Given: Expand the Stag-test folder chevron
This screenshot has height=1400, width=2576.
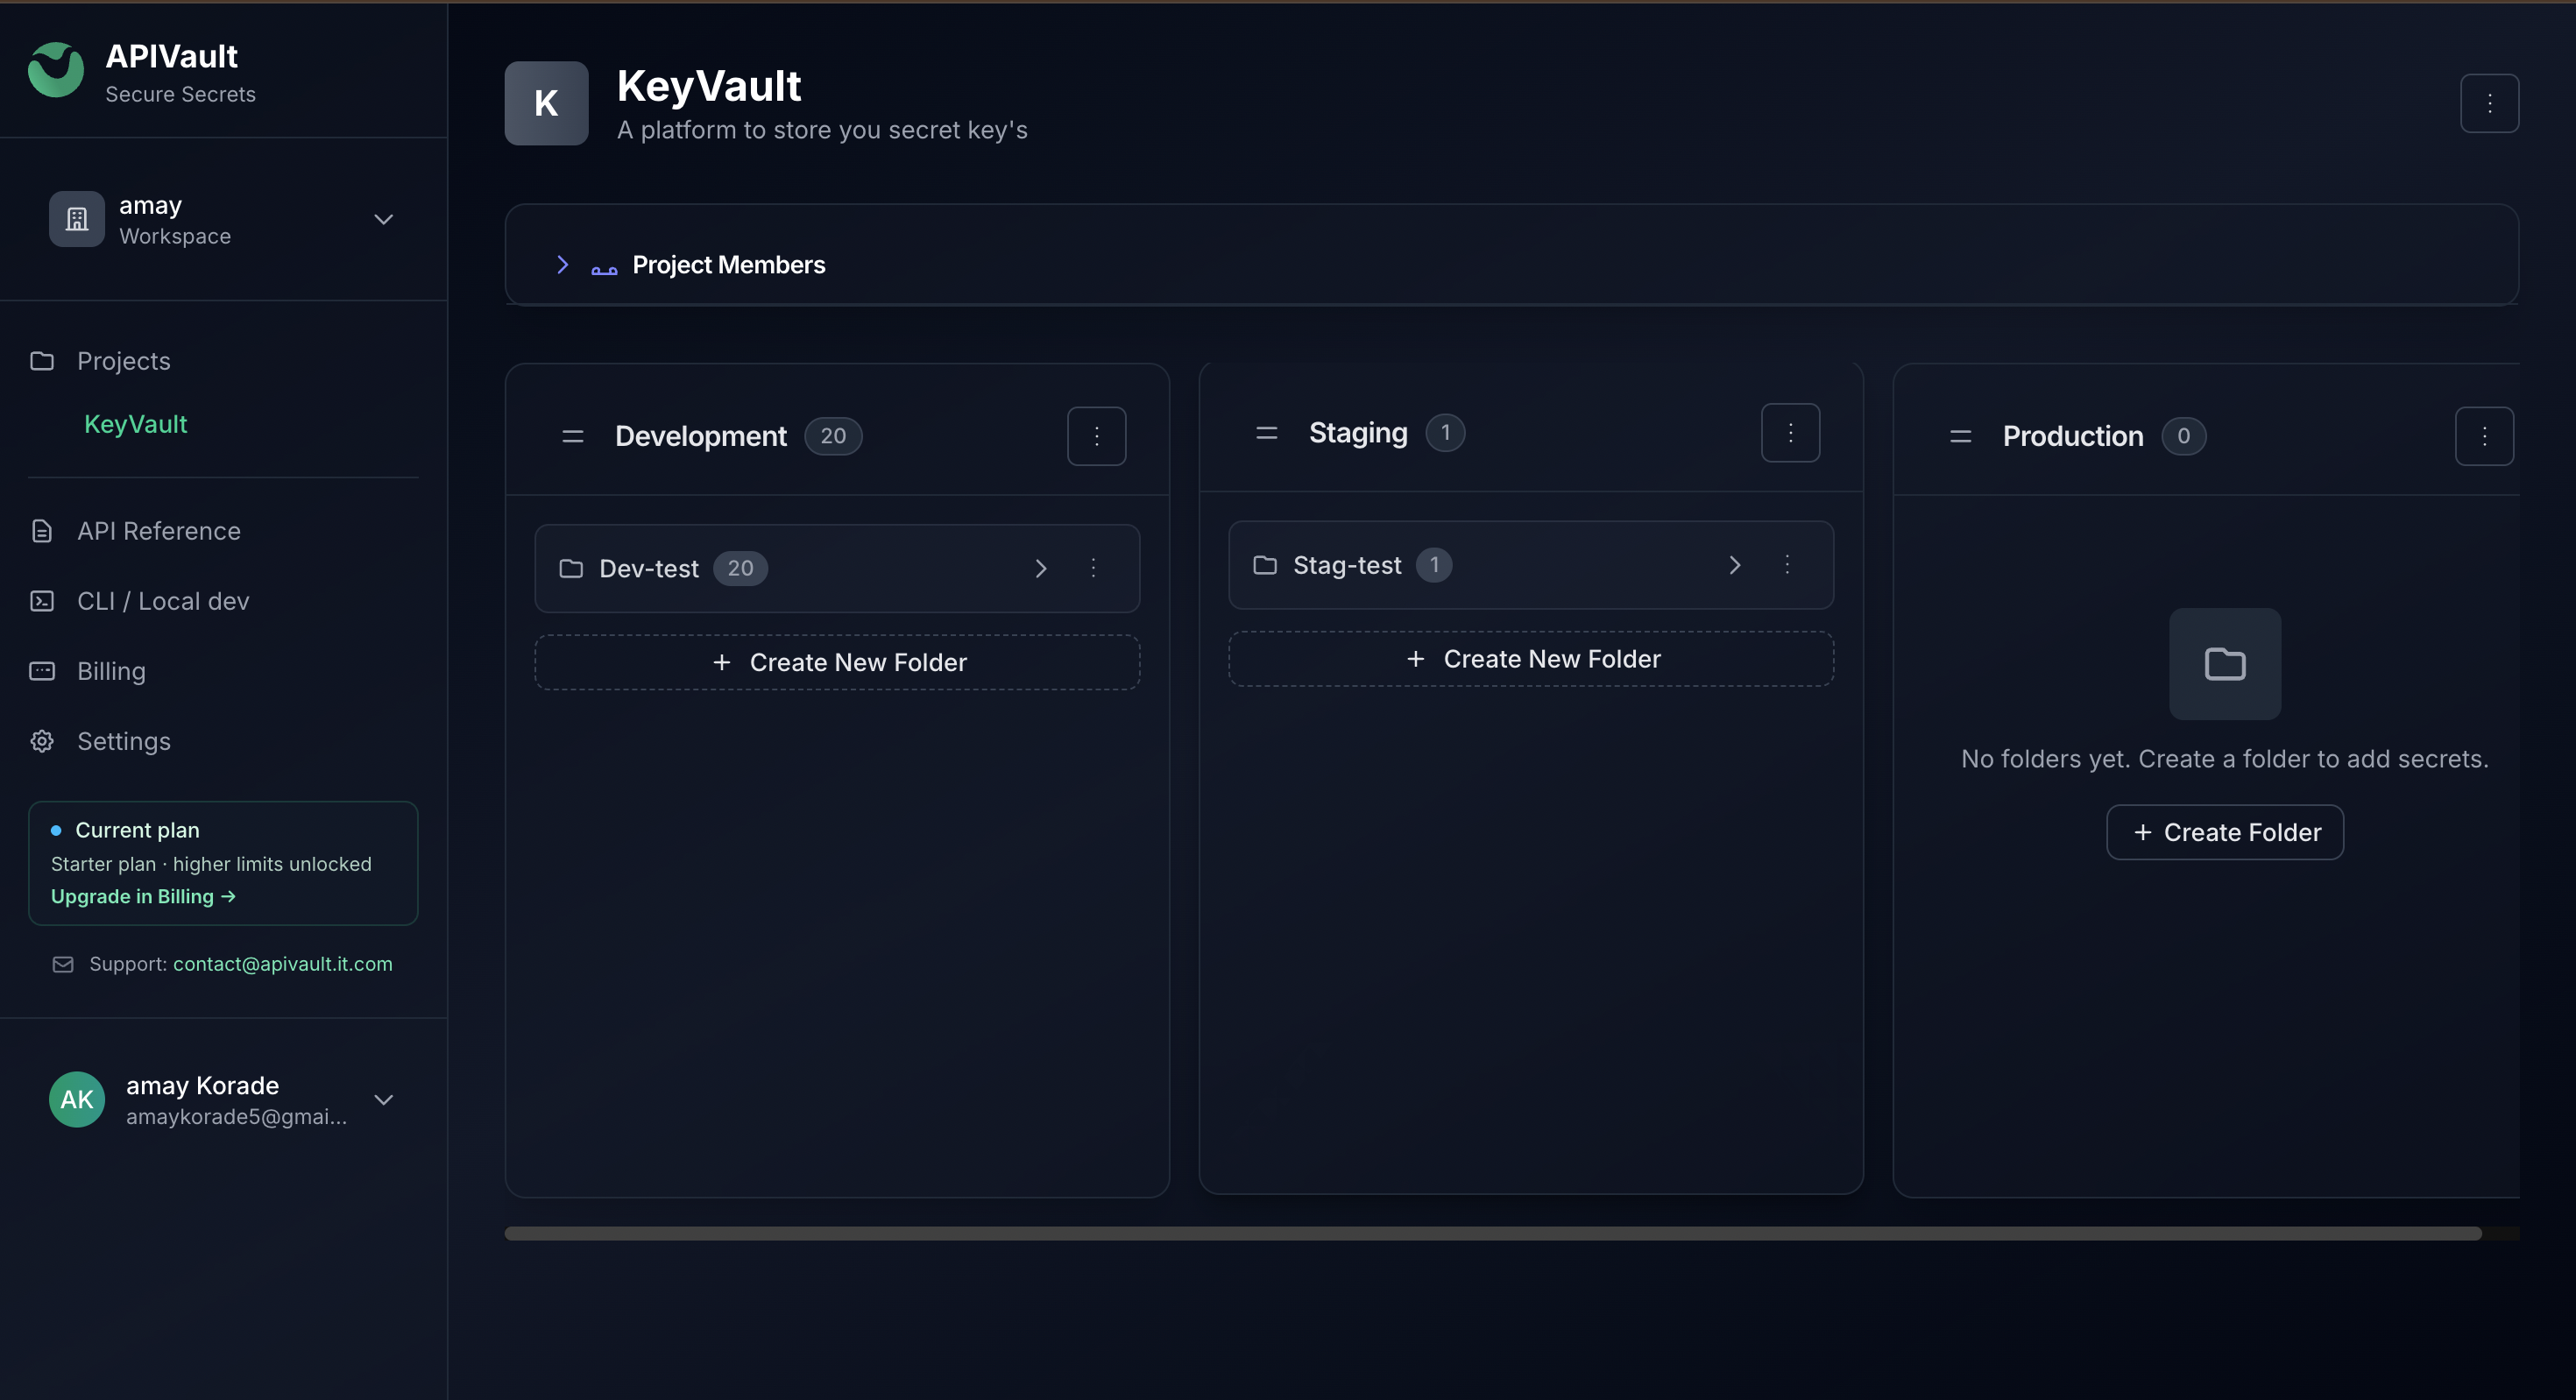Looking at the screenshot, I should point(1734,565).
